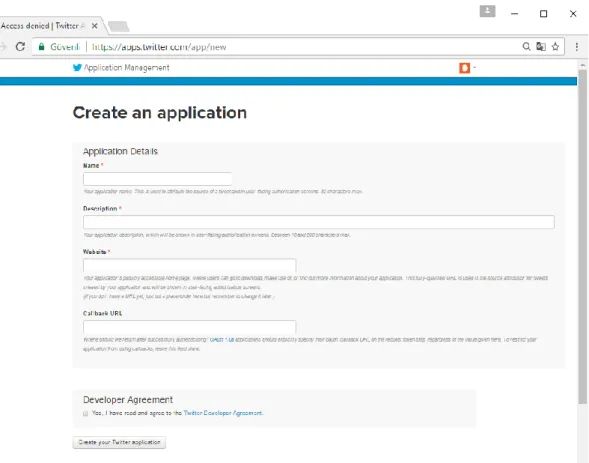Image resolution: width=589 pixels, height=463 pixels.
Task: Open the OAuth 1.0a link
Action: [222, 339]
